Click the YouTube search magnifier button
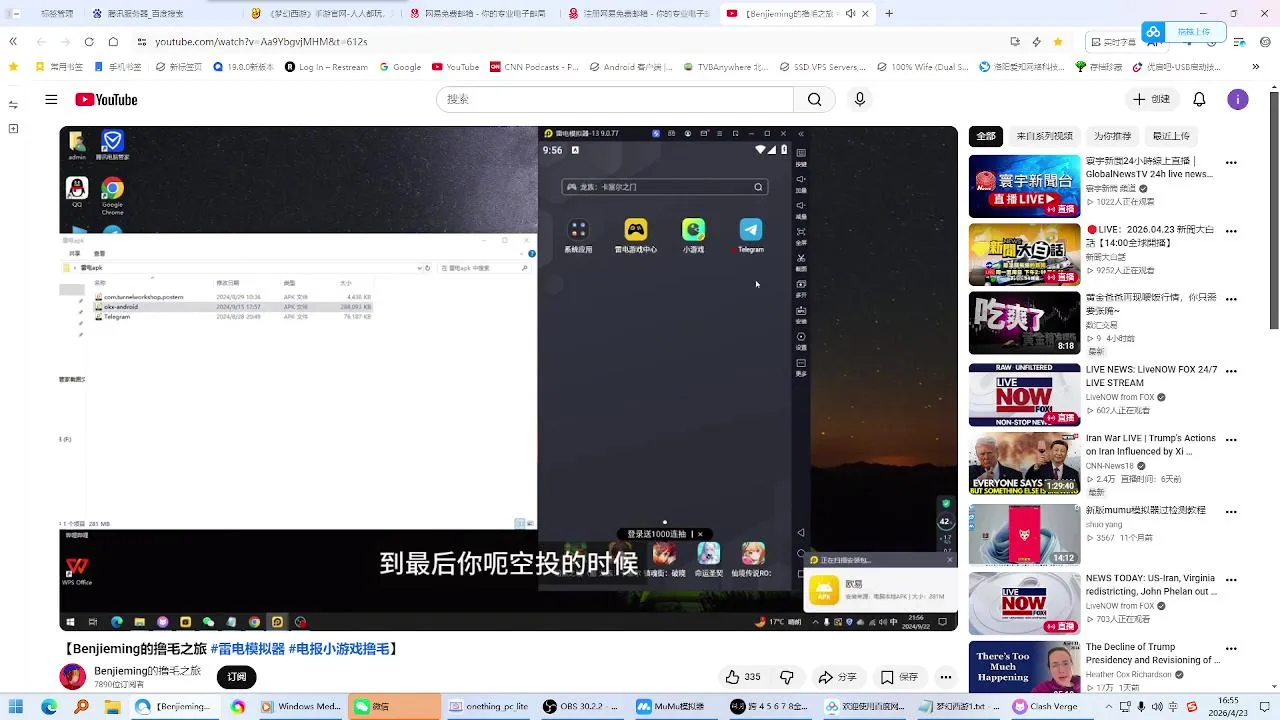The image size is (1280, 720). pyautogui.click(x=814, y=99)
